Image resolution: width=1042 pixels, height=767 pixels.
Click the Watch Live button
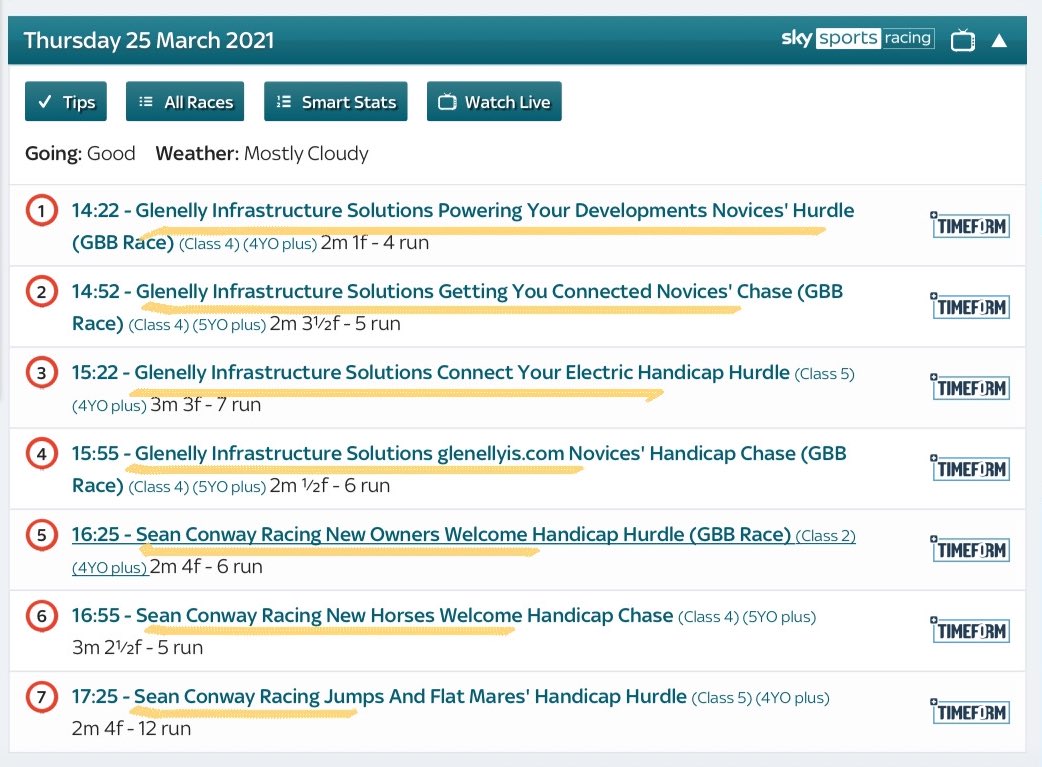(494, 102)
